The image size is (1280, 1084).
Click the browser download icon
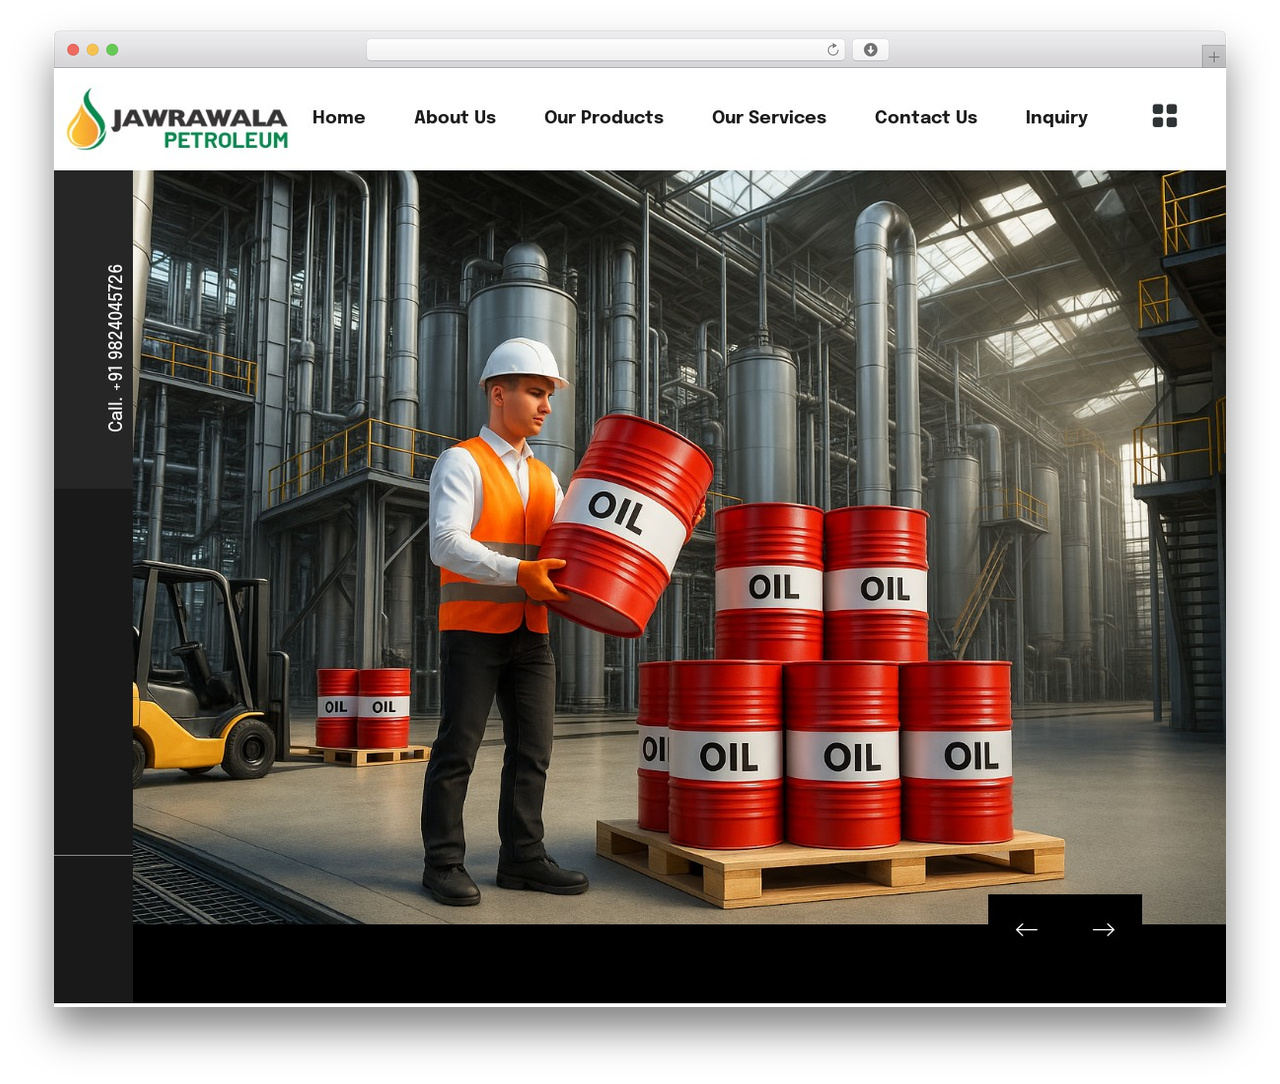click(x=870, y=50)
